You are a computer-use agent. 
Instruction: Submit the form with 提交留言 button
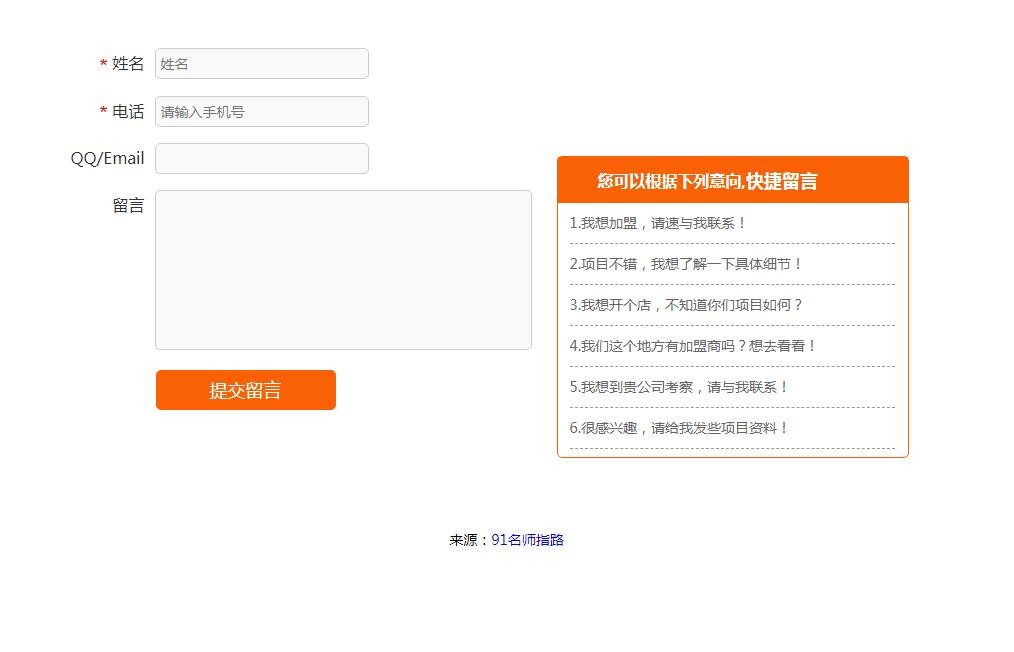tap(246, 390)
